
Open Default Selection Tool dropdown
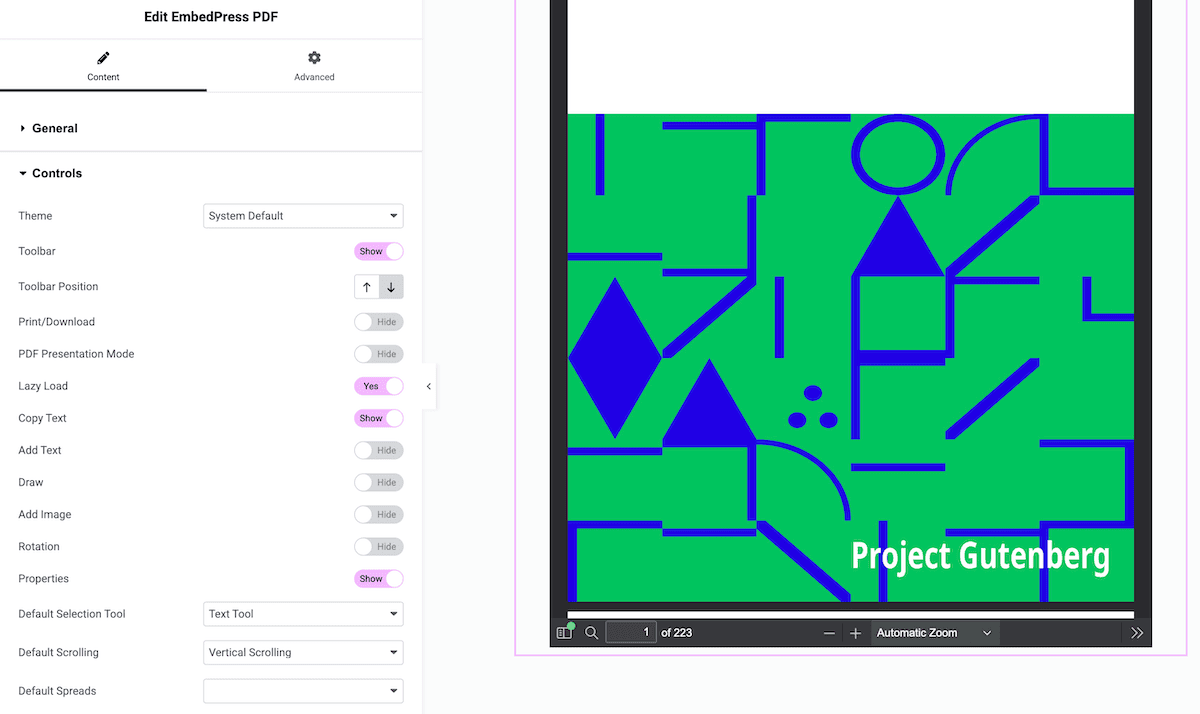click(x=303, y=614)
